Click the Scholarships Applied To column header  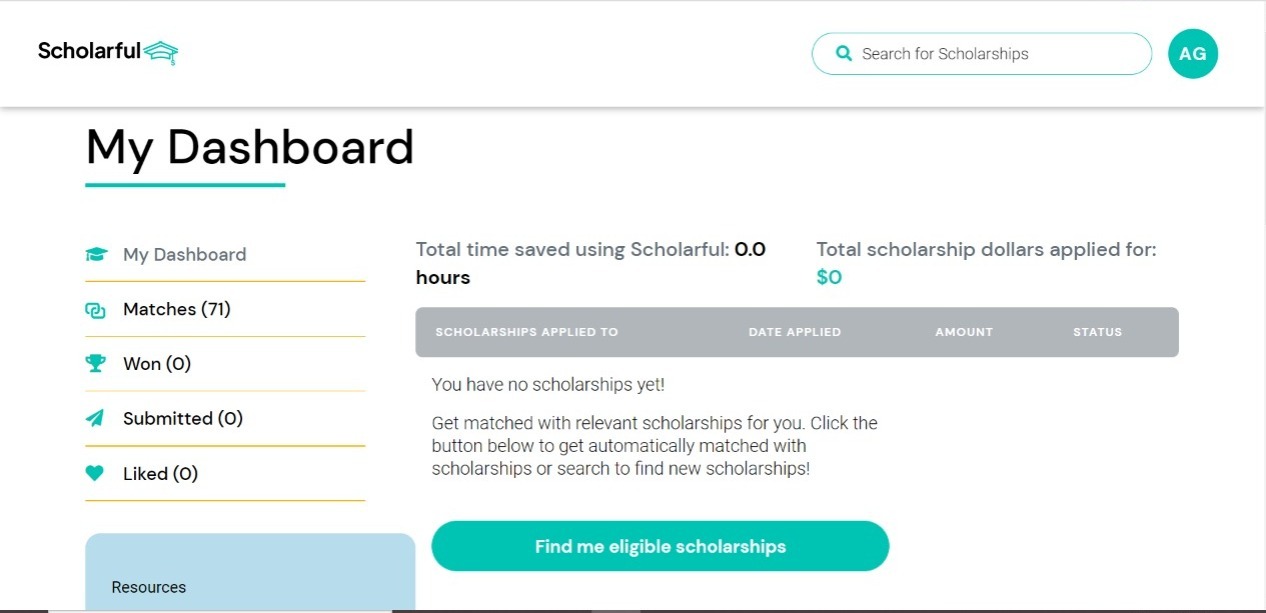click(527, 332)
